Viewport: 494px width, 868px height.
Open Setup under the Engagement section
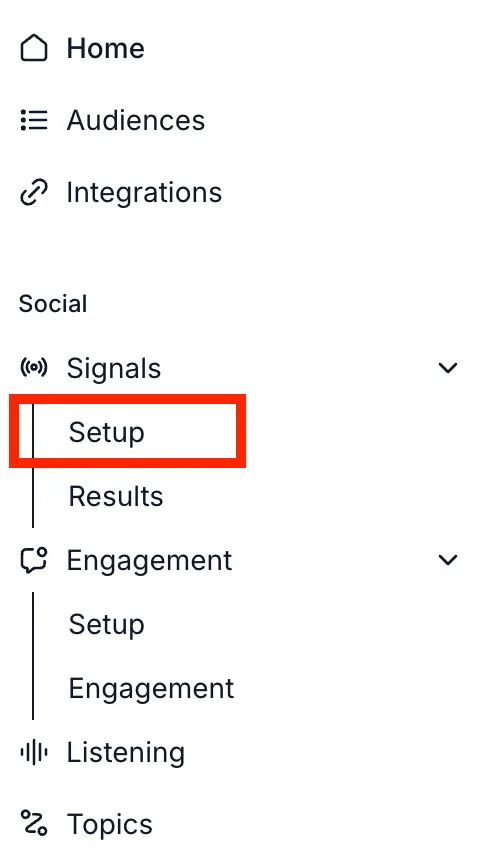coord(106,624)
